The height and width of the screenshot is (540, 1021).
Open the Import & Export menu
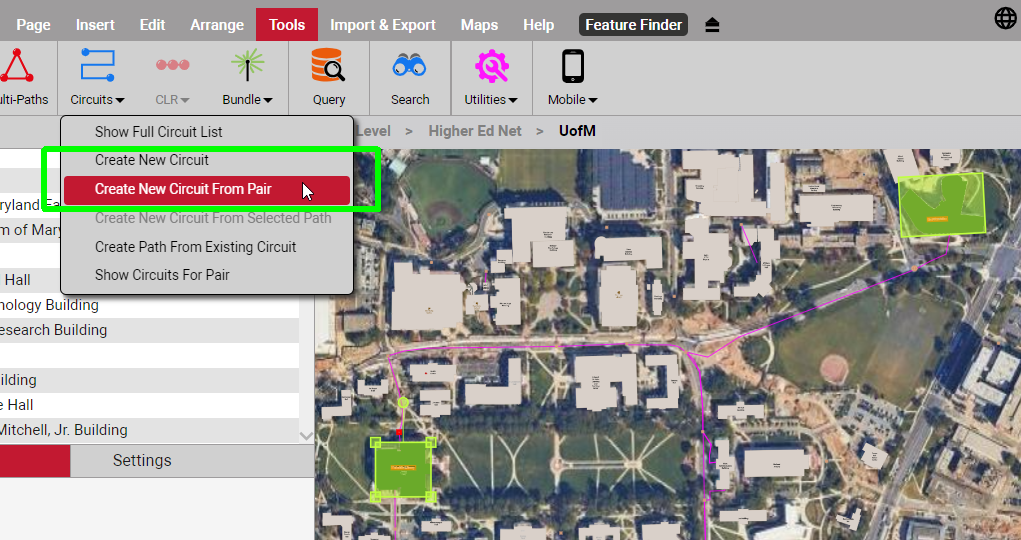pos(382,25)
